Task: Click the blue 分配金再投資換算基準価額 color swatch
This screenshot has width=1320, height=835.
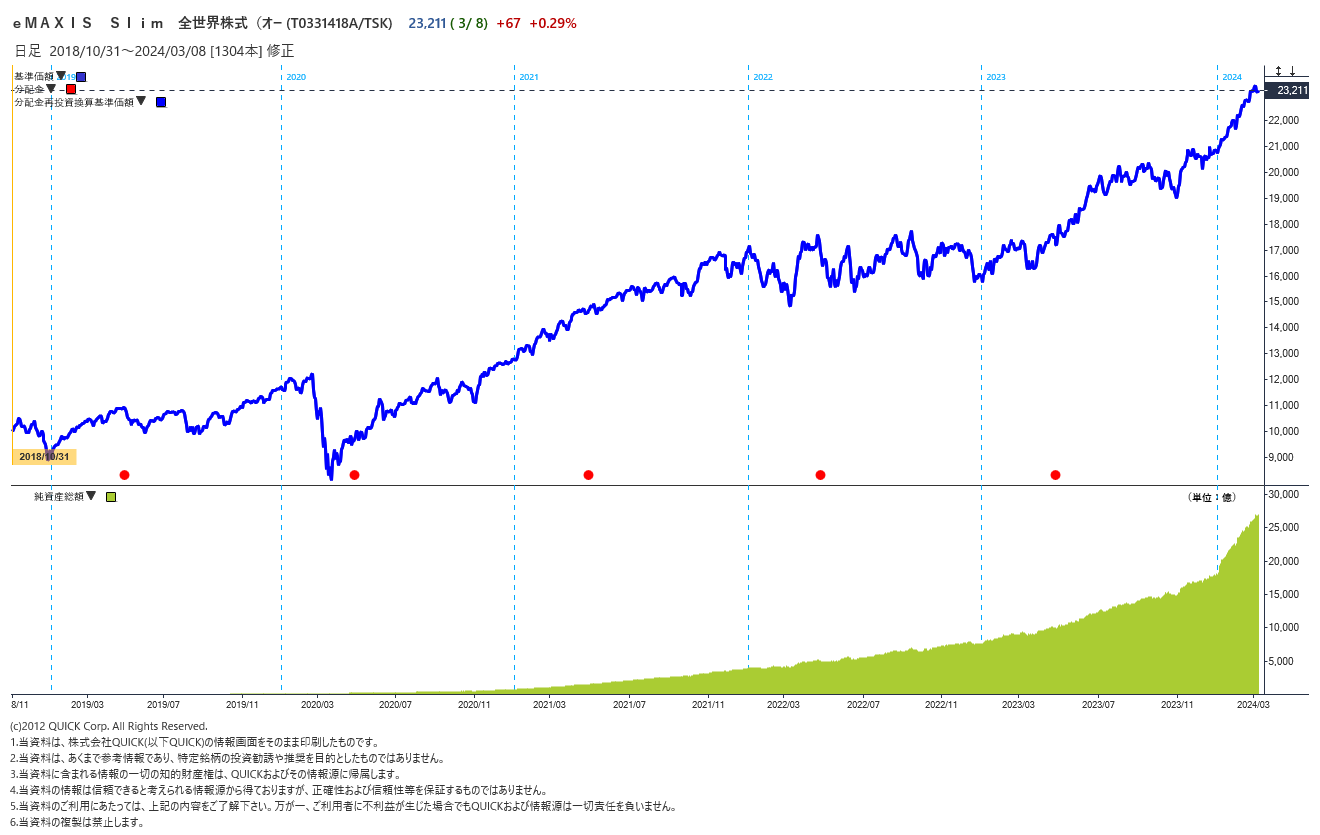Action: (161, 102)
